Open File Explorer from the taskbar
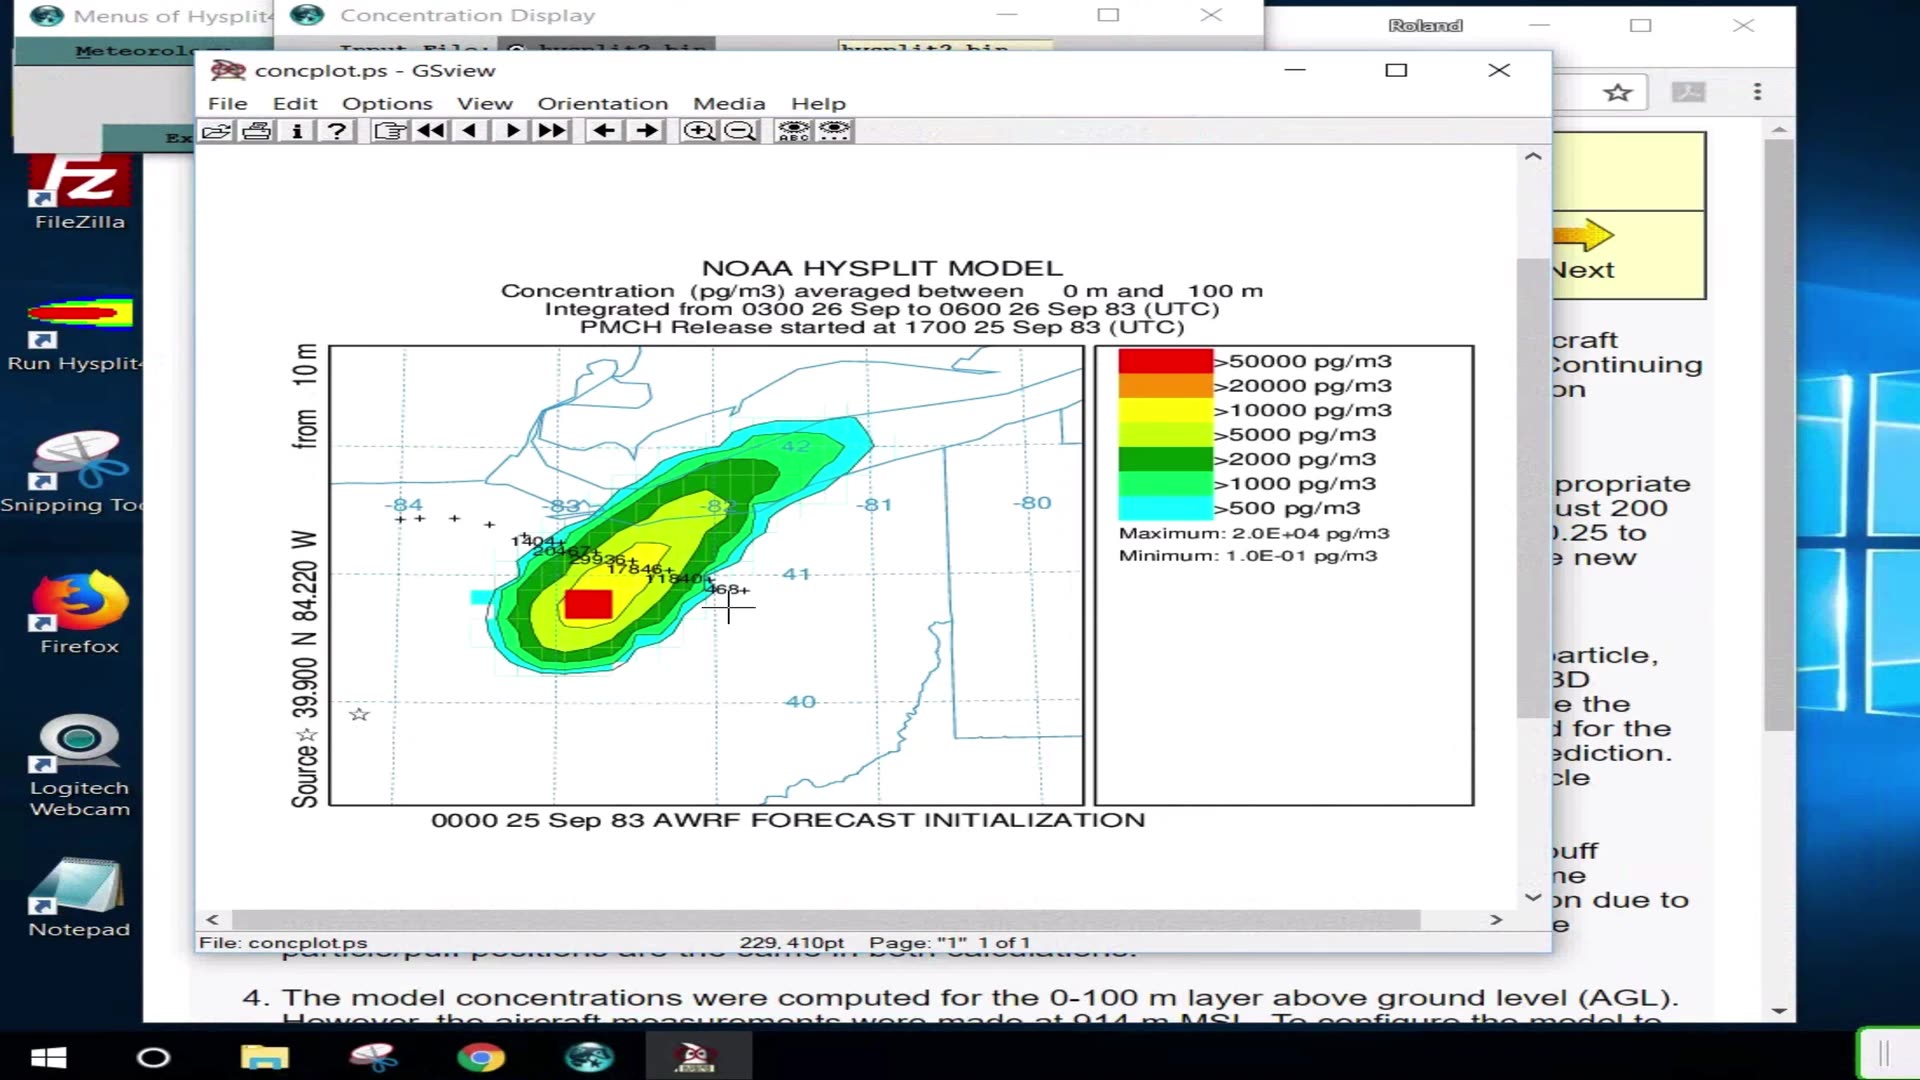Screen dimensions: 1920x1080 pyautogui.click(x=264, y=1057)
